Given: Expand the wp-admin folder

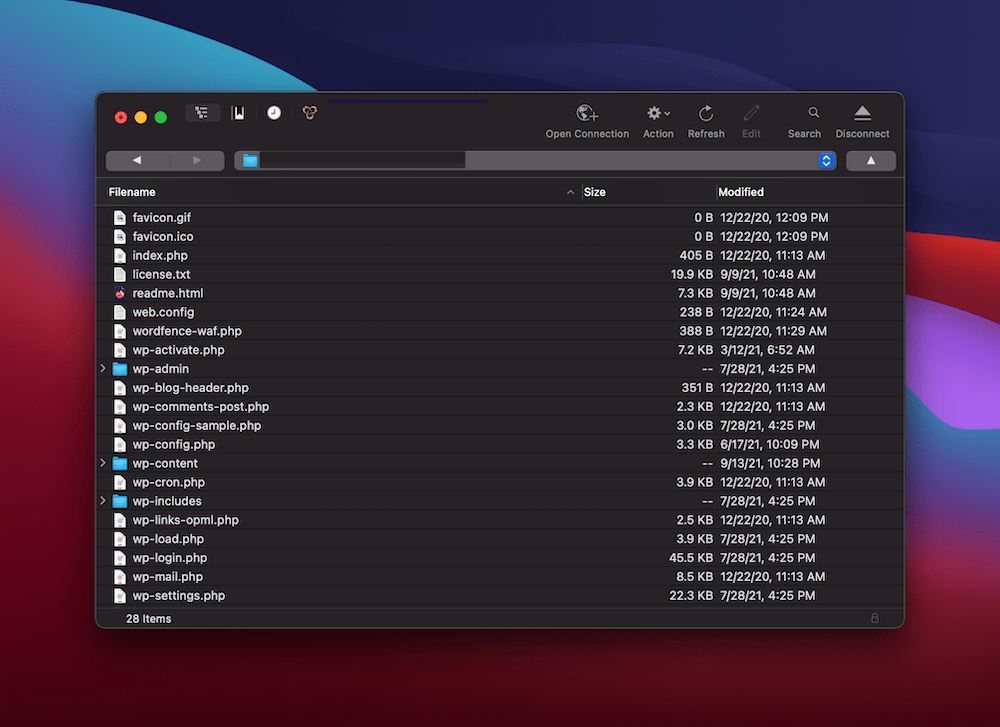Looking at the screenshot, I should pos(103,369).
